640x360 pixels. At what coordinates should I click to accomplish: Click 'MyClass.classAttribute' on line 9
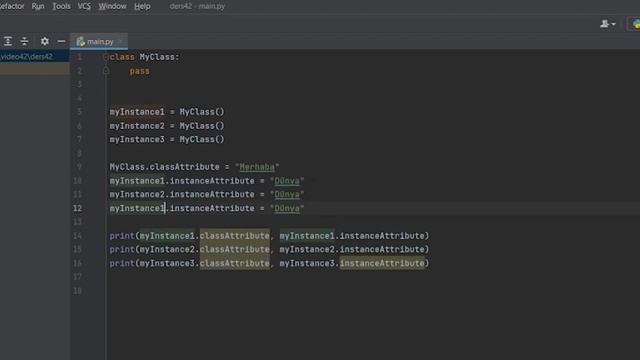click(164, 167)
